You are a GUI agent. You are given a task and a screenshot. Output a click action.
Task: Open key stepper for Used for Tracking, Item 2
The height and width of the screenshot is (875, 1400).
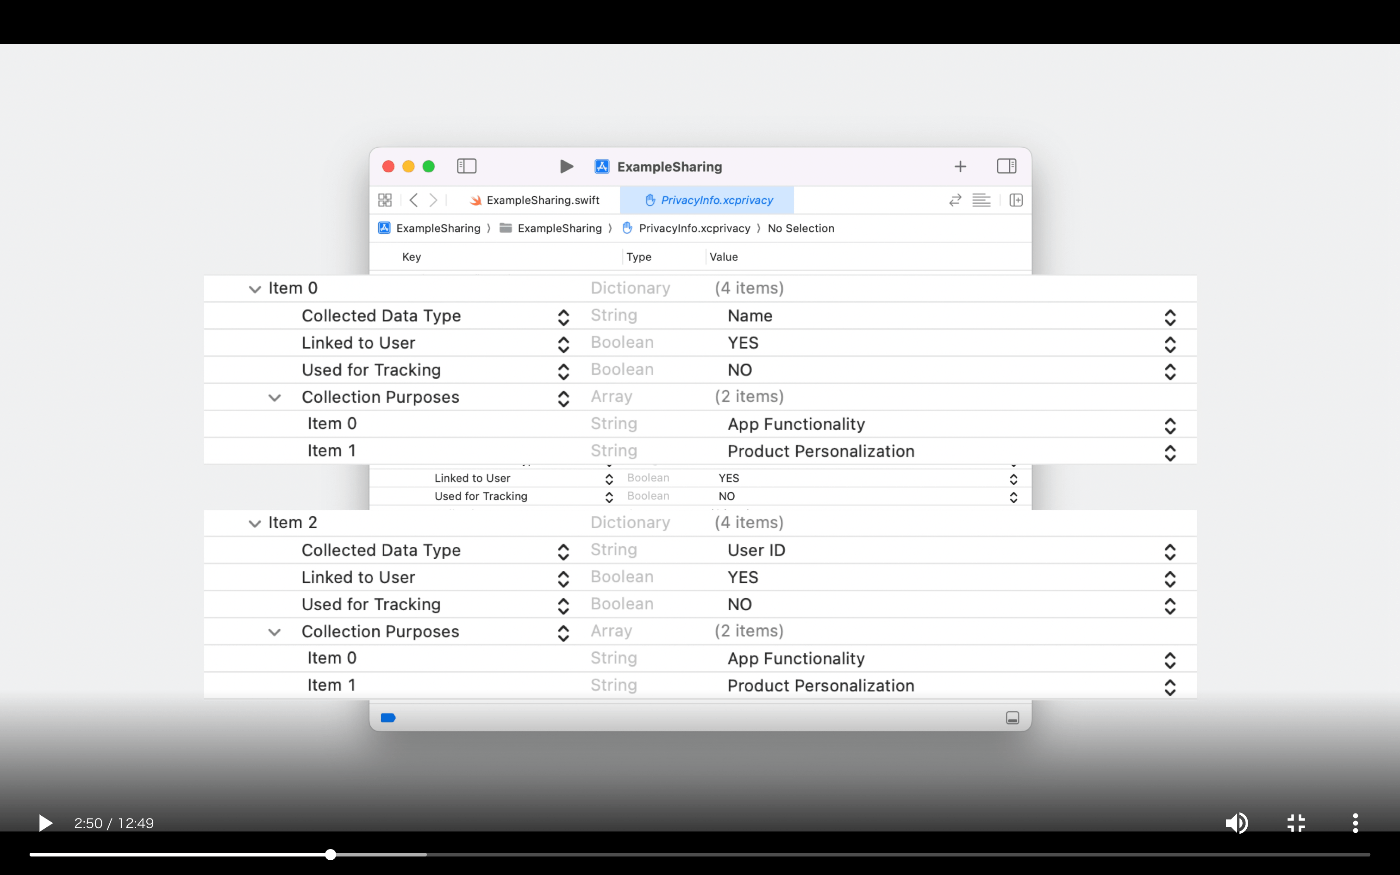[564, 606]
